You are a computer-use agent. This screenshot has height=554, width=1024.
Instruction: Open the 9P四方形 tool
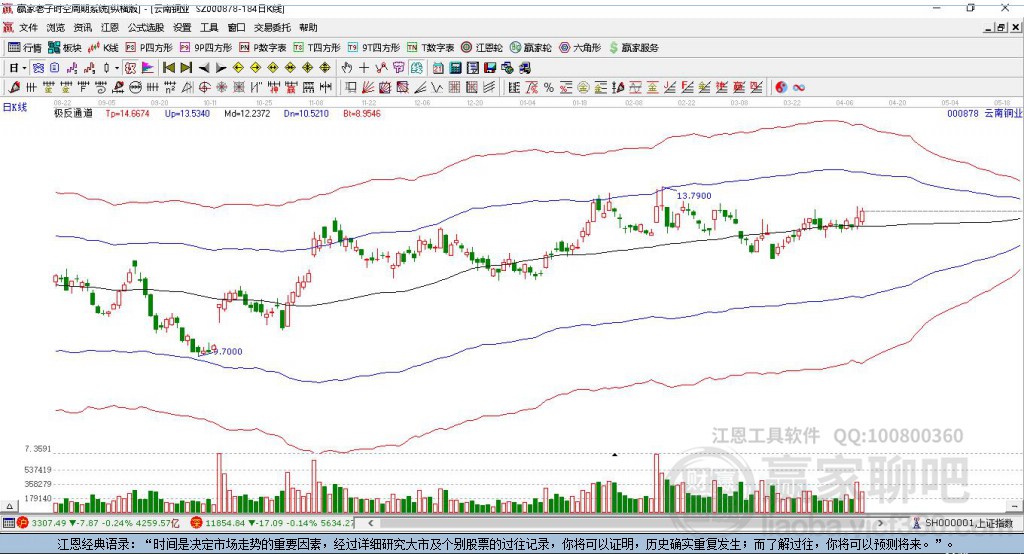(206, 48)
